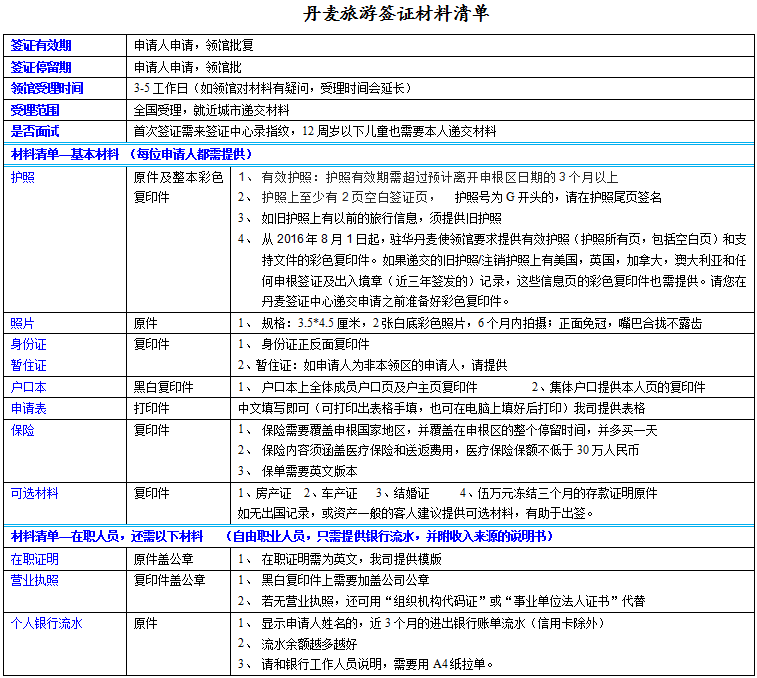Click the 保单需要英文版本 line

[x=297, y=471]
